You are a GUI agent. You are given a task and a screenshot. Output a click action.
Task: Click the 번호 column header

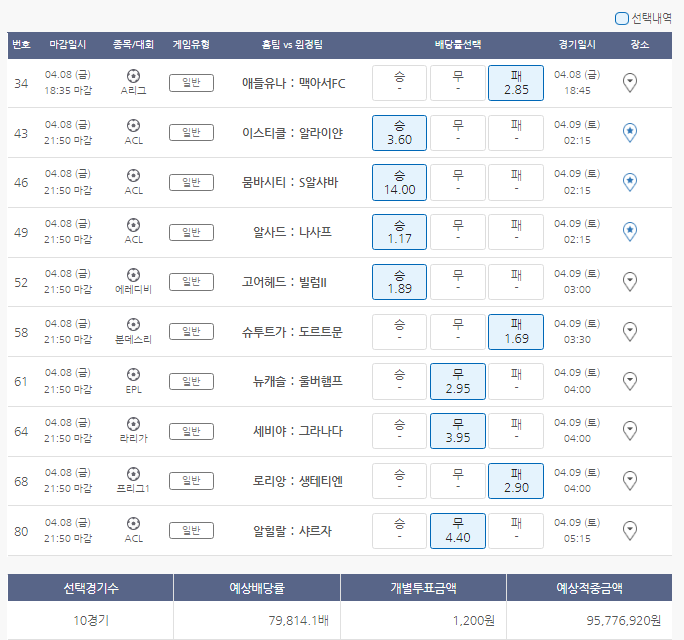tap(21, 44)
